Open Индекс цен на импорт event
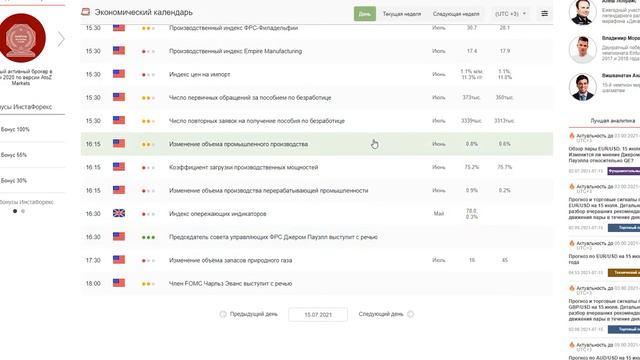This screenshot has width=640, height=360. click(x=200, y=74)
